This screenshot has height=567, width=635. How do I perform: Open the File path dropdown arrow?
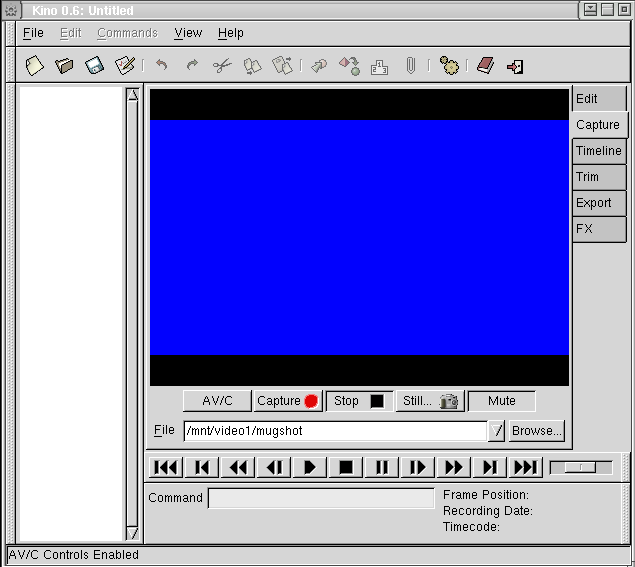pos(496,431)
